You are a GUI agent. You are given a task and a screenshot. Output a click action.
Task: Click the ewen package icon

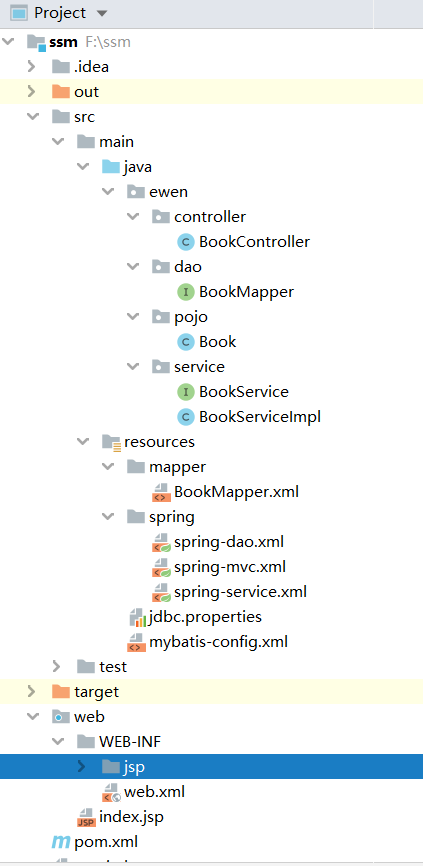click(136, 192)
